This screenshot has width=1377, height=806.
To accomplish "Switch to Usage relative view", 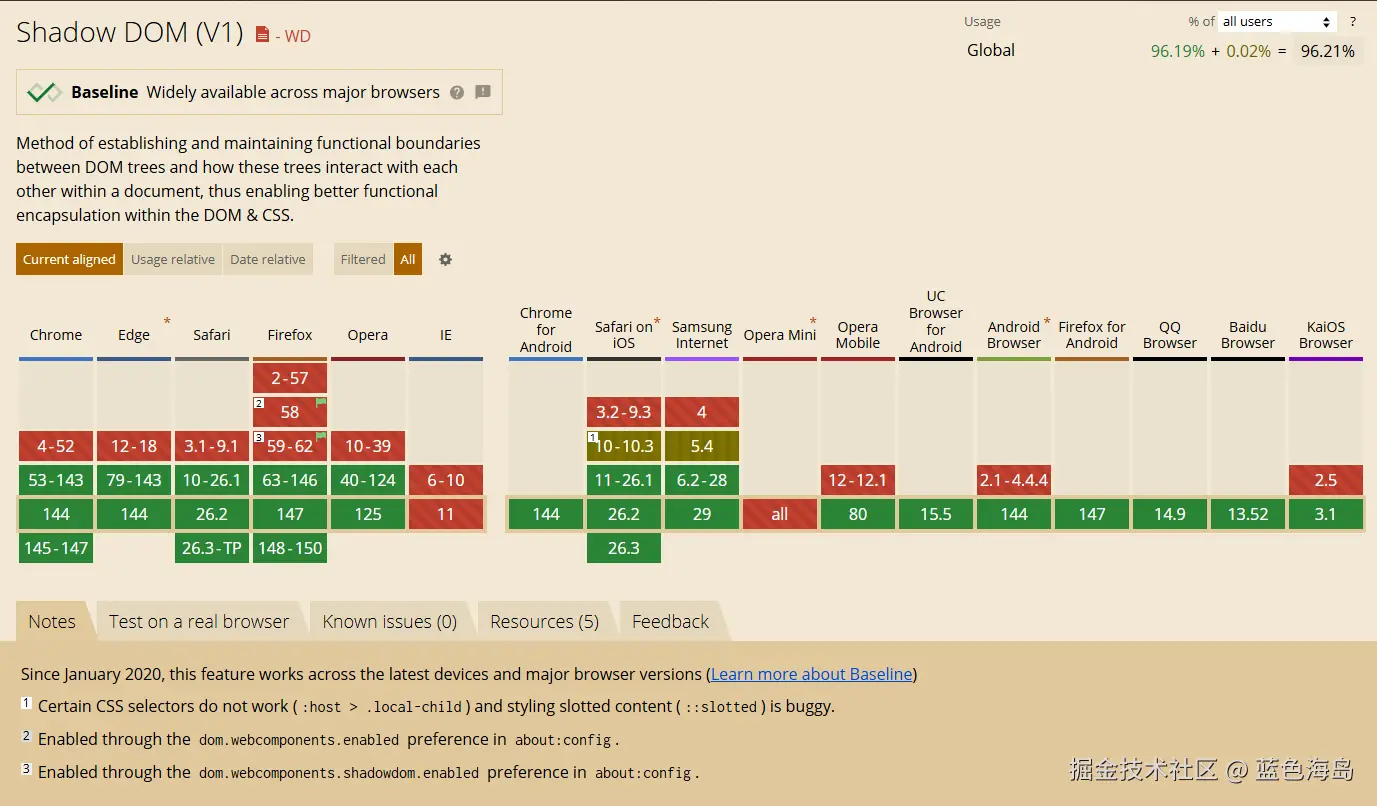I will pos(173,259).
